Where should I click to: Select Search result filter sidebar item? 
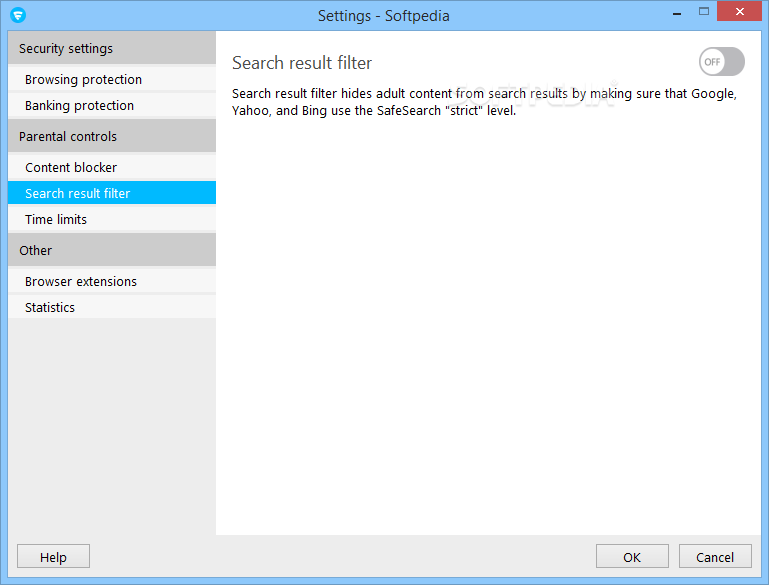(112, 193)
